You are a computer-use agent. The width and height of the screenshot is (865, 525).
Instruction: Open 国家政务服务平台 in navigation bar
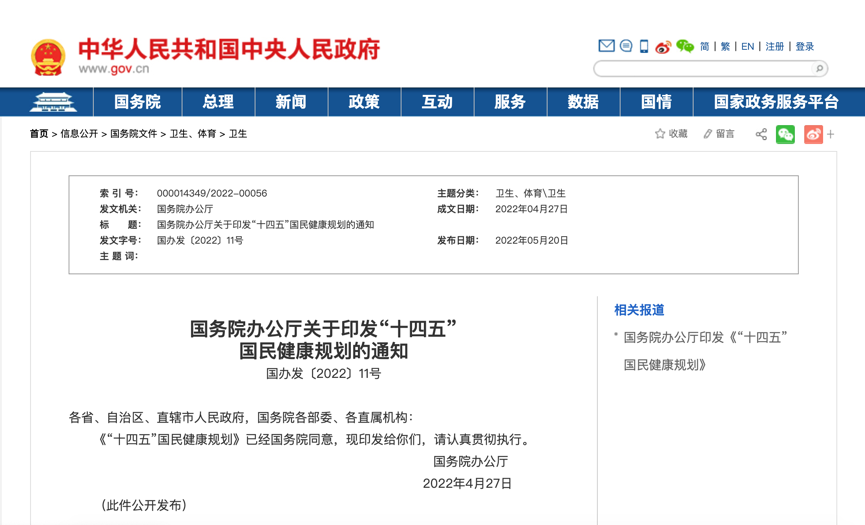[776, 102]
